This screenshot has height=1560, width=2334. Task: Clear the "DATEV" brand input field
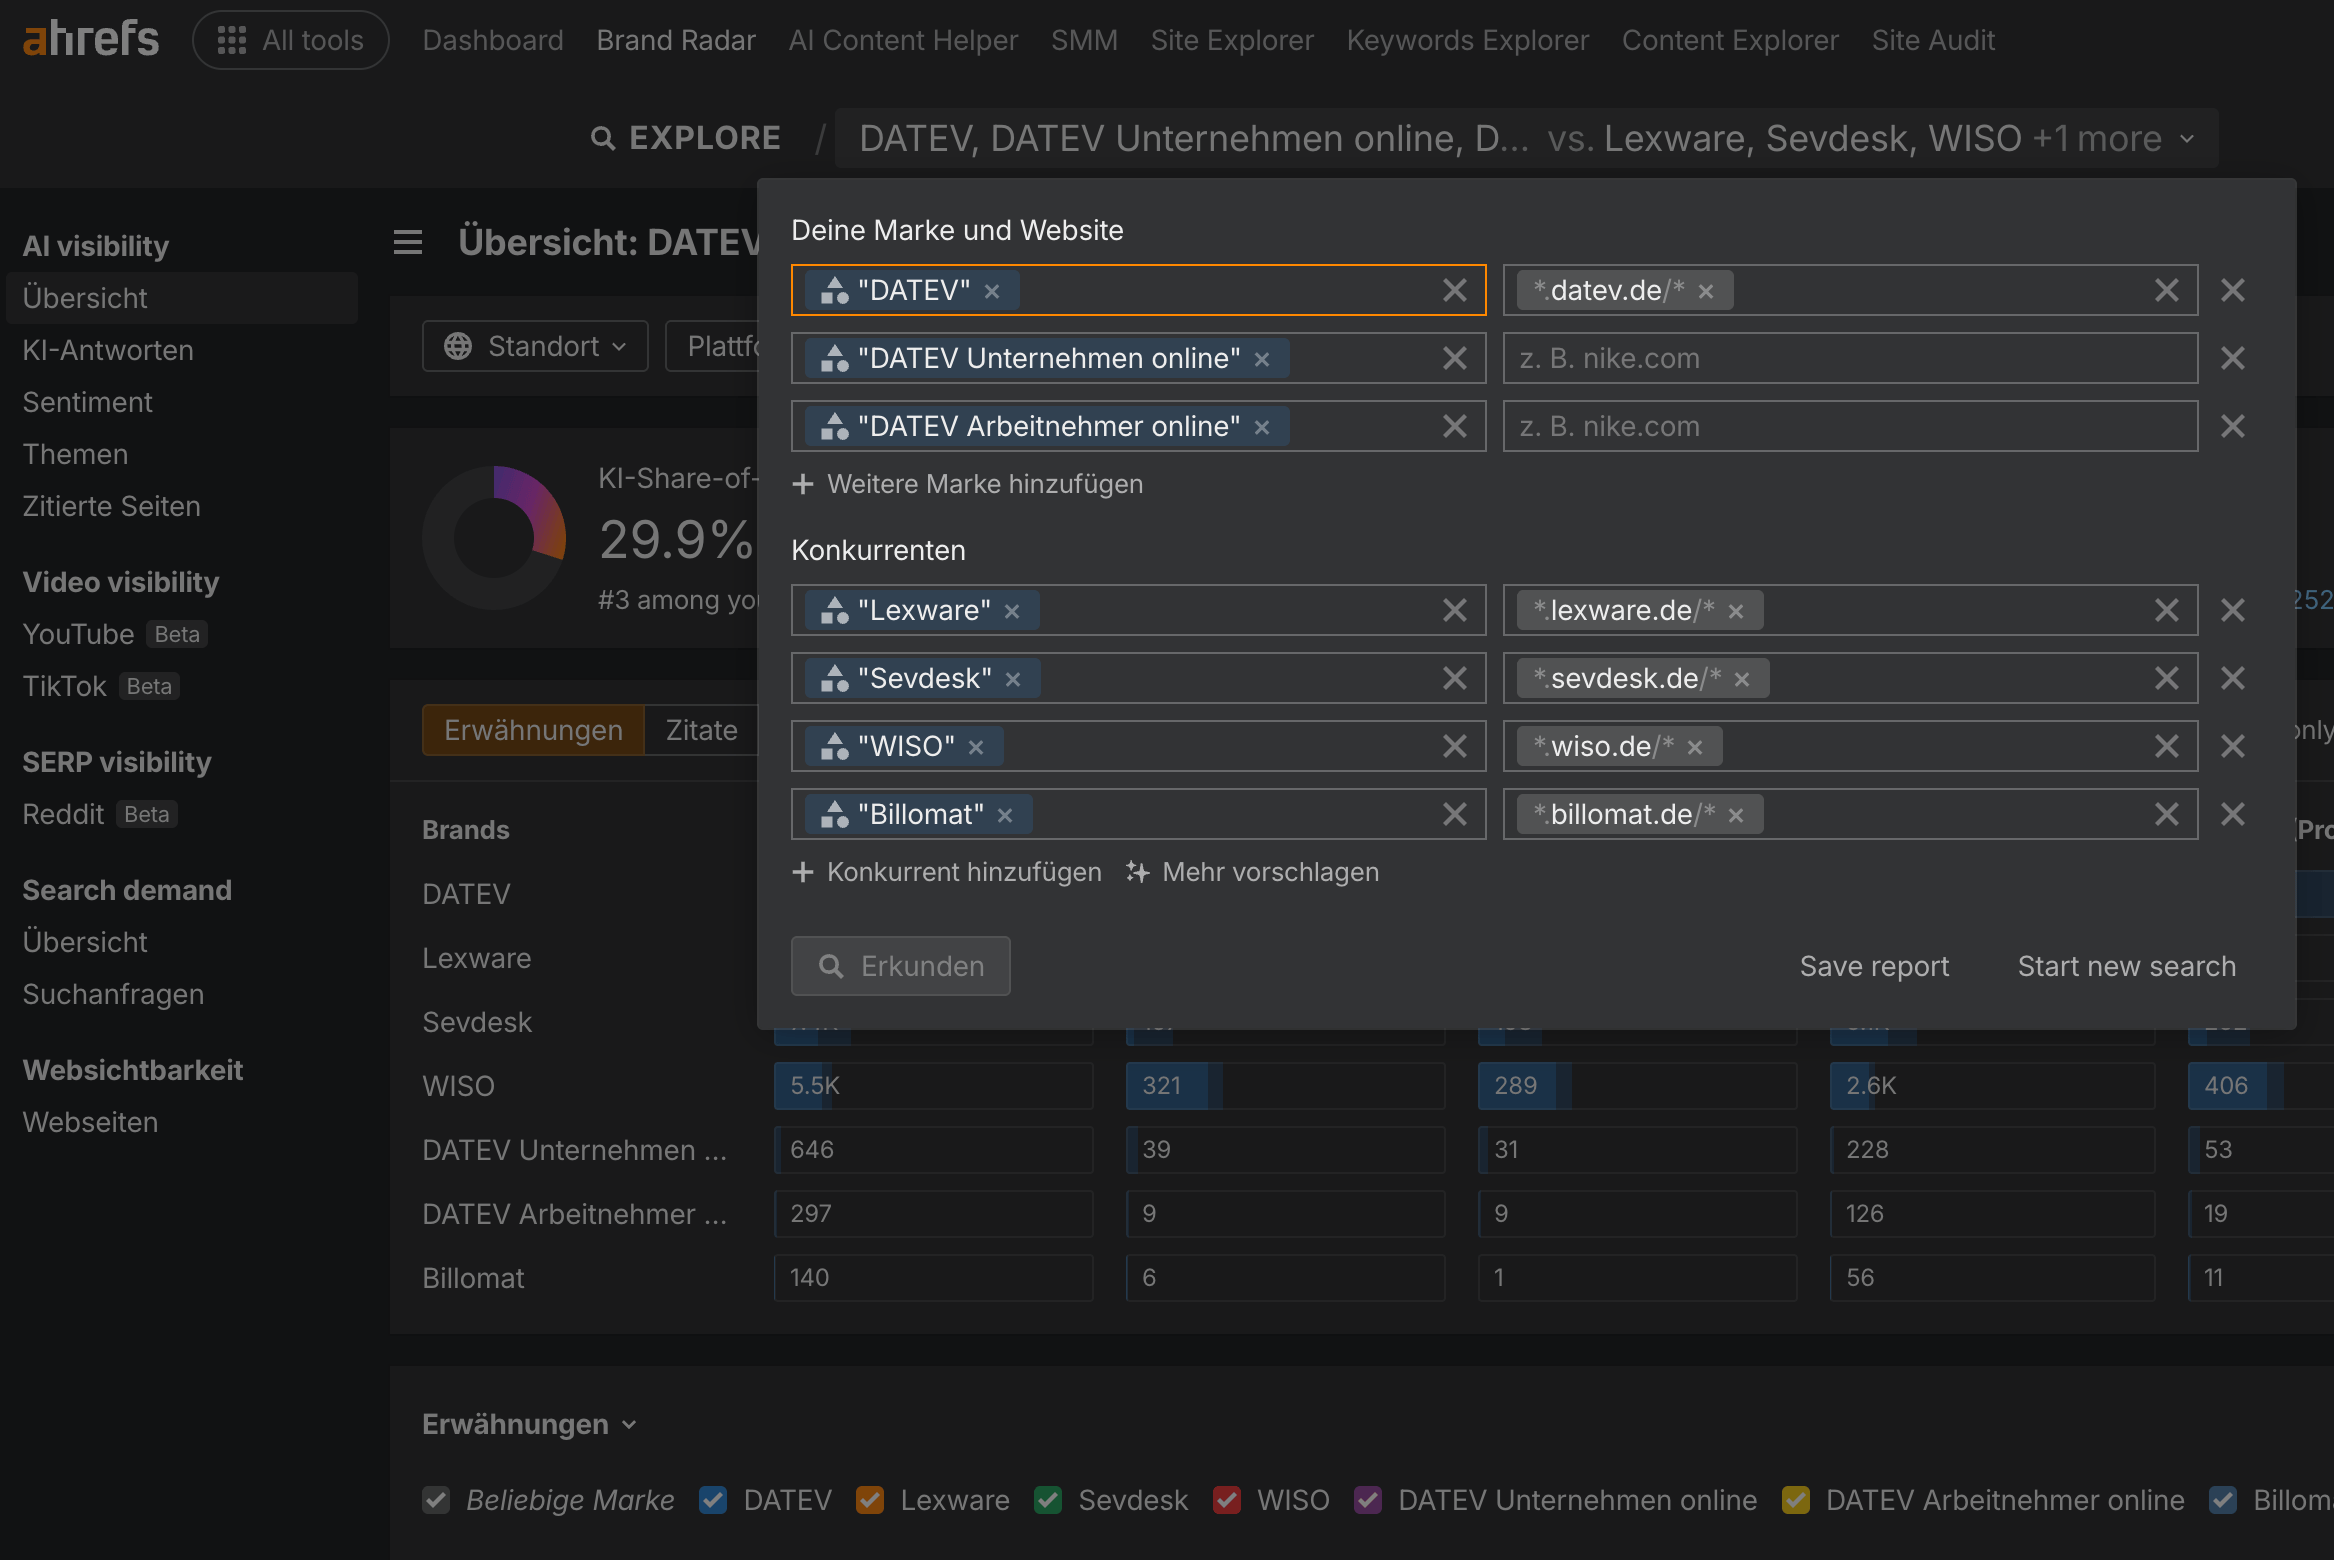[x=1455, y=290]
